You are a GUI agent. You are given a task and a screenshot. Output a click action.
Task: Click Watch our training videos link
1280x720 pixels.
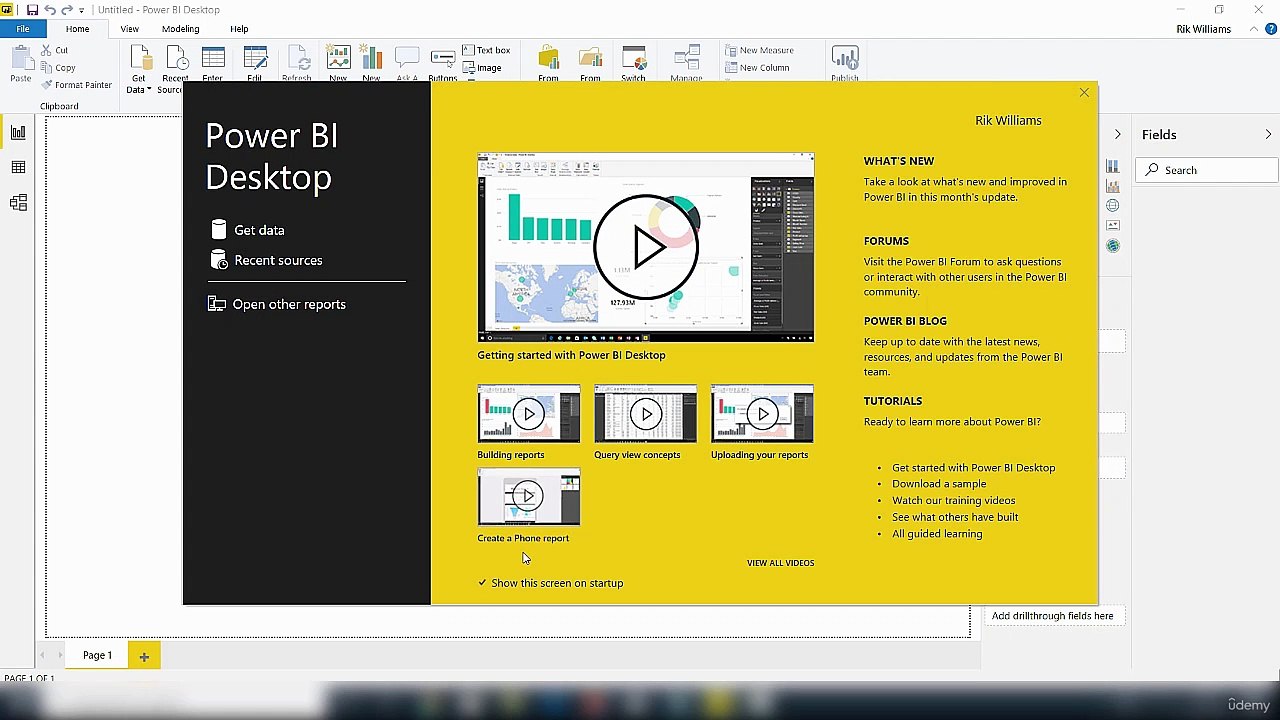953,500
